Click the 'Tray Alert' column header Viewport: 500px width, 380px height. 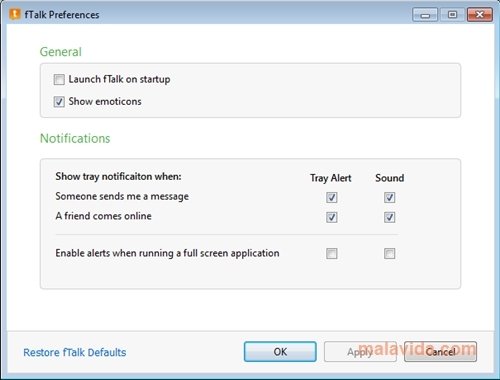(x=331, y=178)
